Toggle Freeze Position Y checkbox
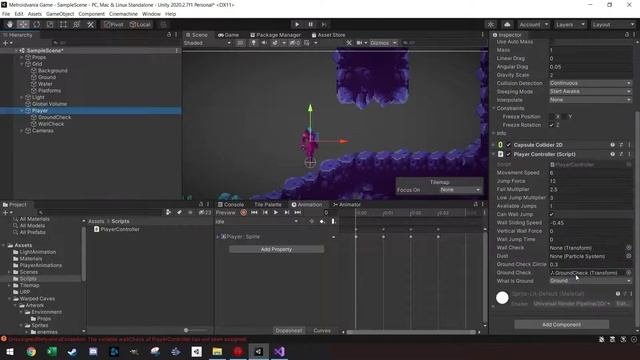 (564, 117)
